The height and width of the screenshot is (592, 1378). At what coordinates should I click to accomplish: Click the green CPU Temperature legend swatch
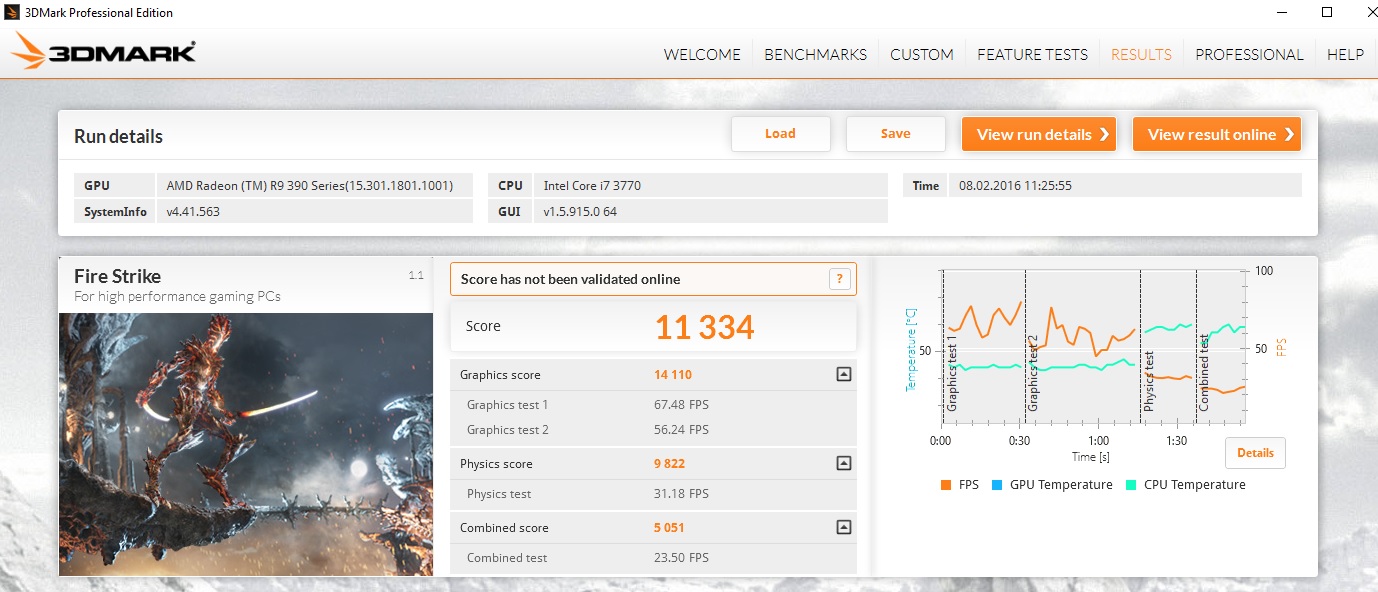[1131, 485]
